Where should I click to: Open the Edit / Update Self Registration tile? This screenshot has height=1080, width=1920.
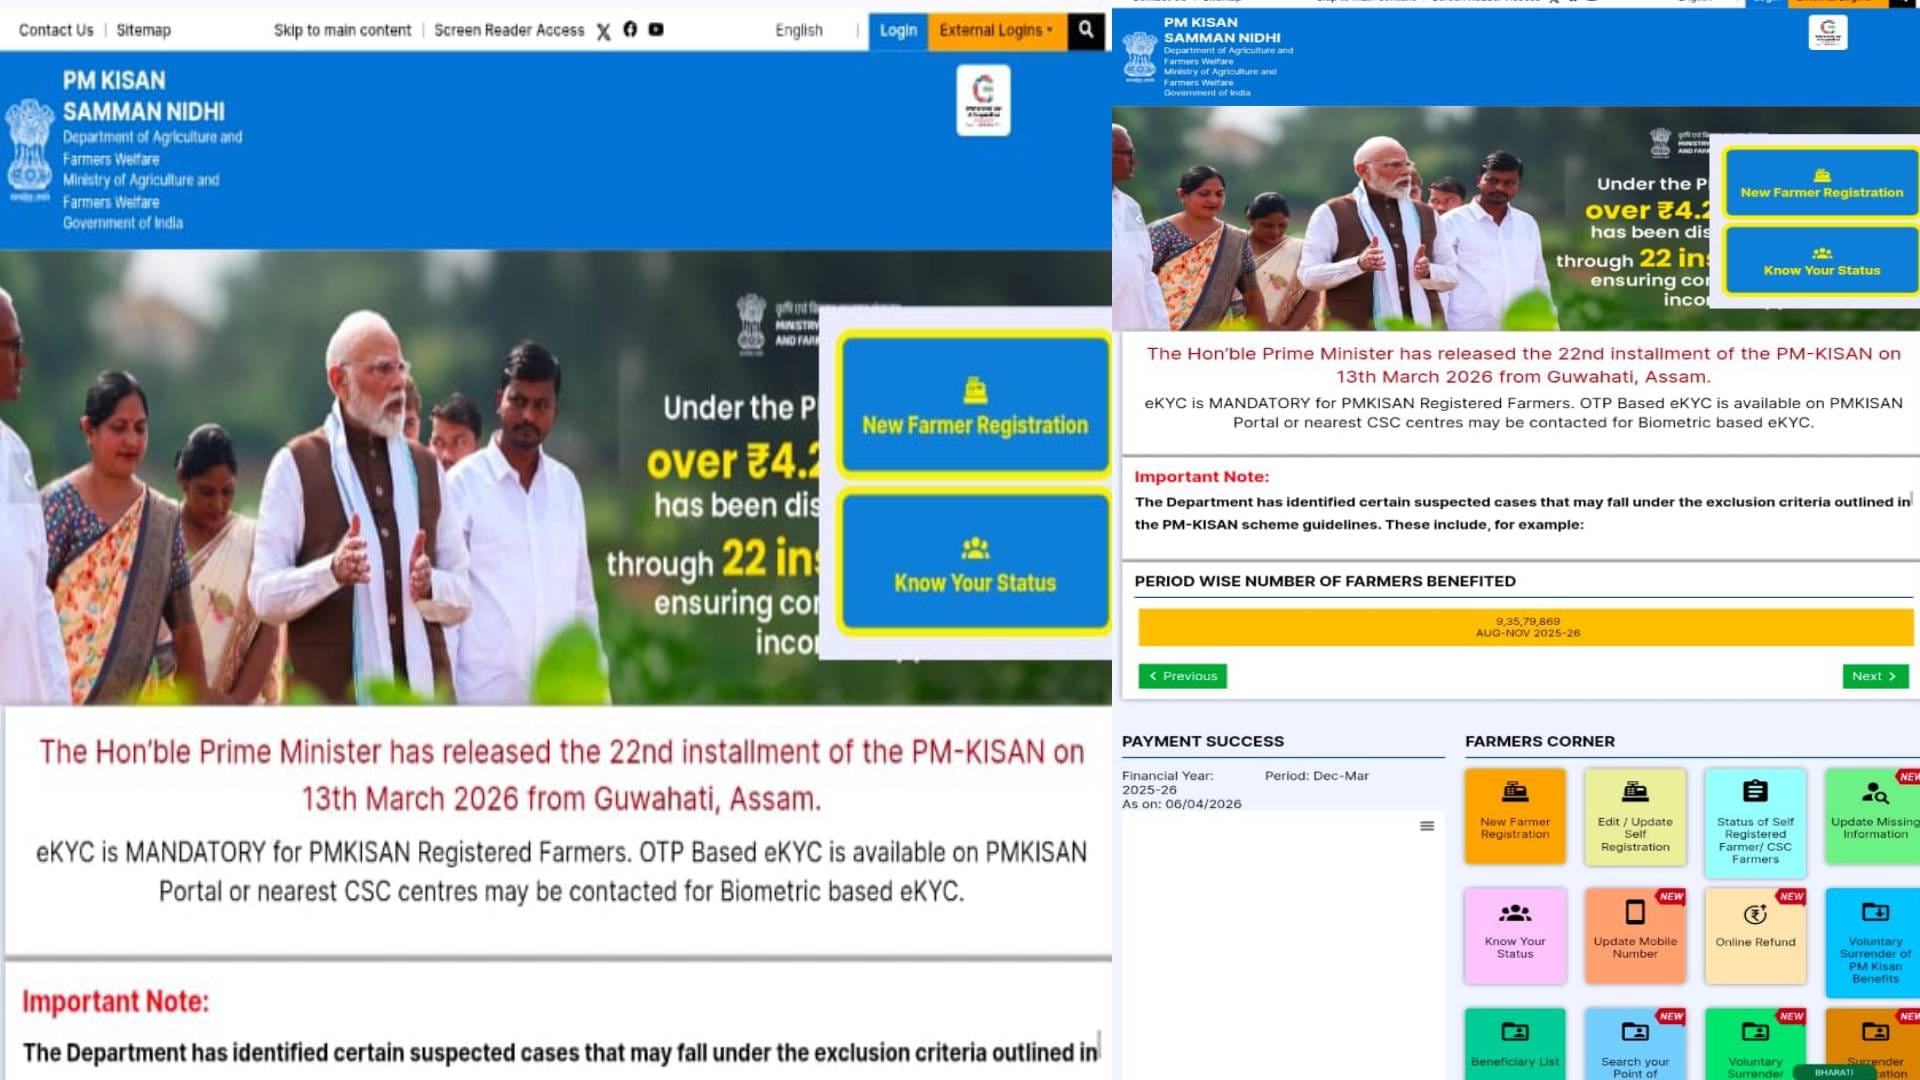pos(1635,816)
